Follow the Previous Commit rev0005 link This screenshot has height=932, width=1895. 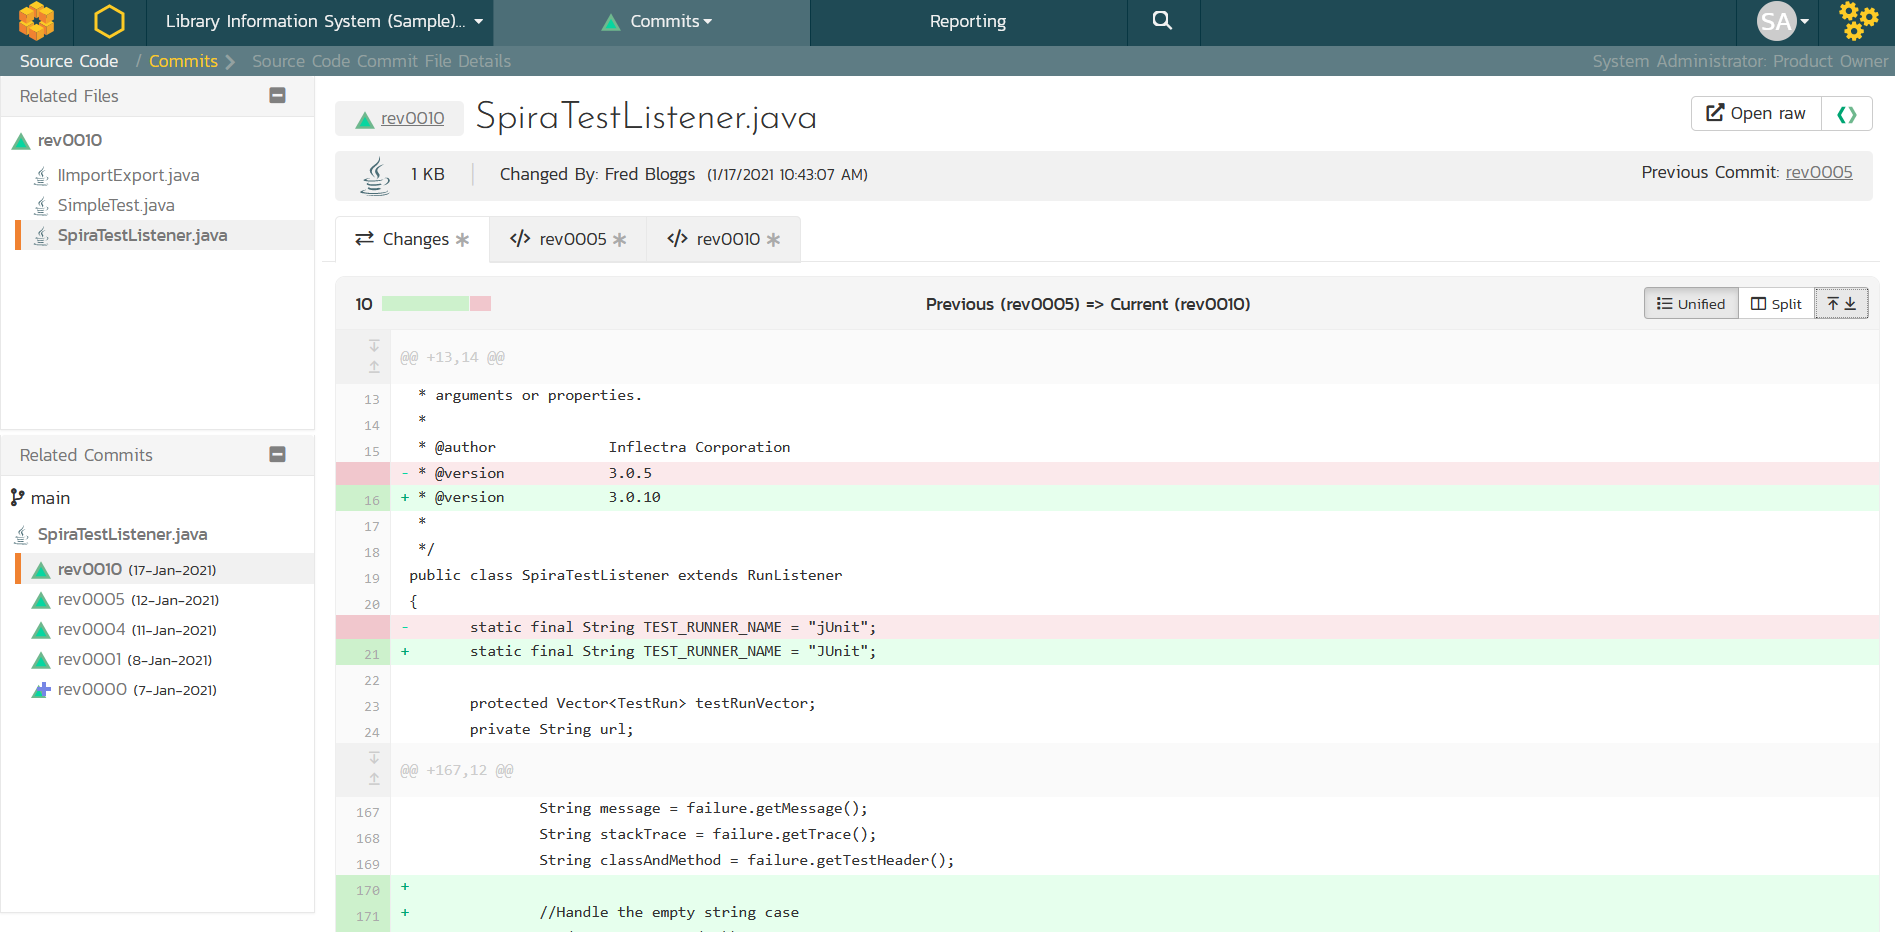(x=1818, y=173)
